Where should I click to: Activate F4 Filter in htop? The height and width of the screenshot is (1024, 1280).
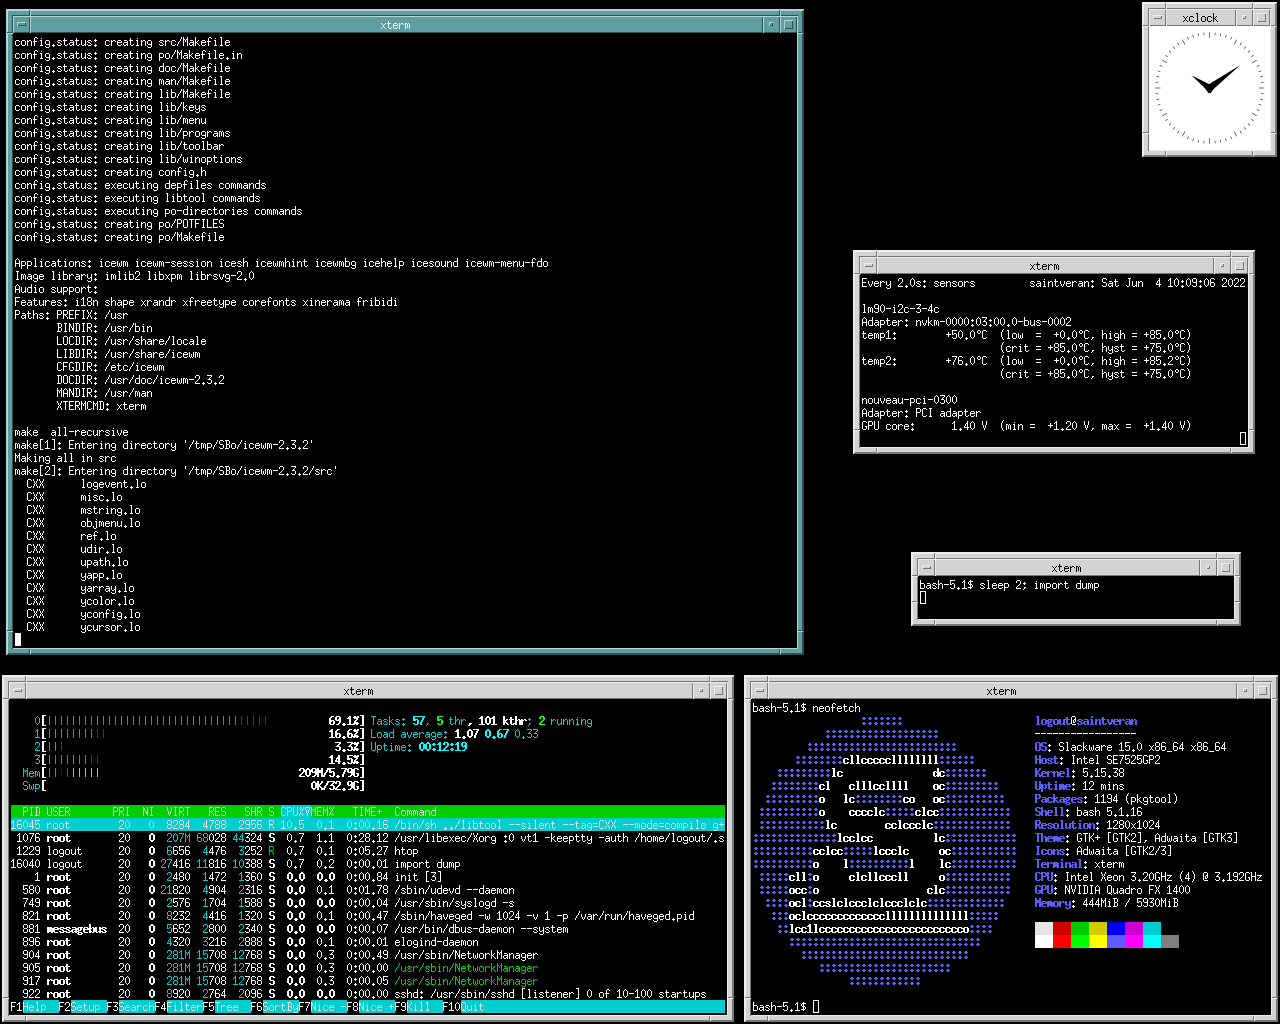point(178,1007)
